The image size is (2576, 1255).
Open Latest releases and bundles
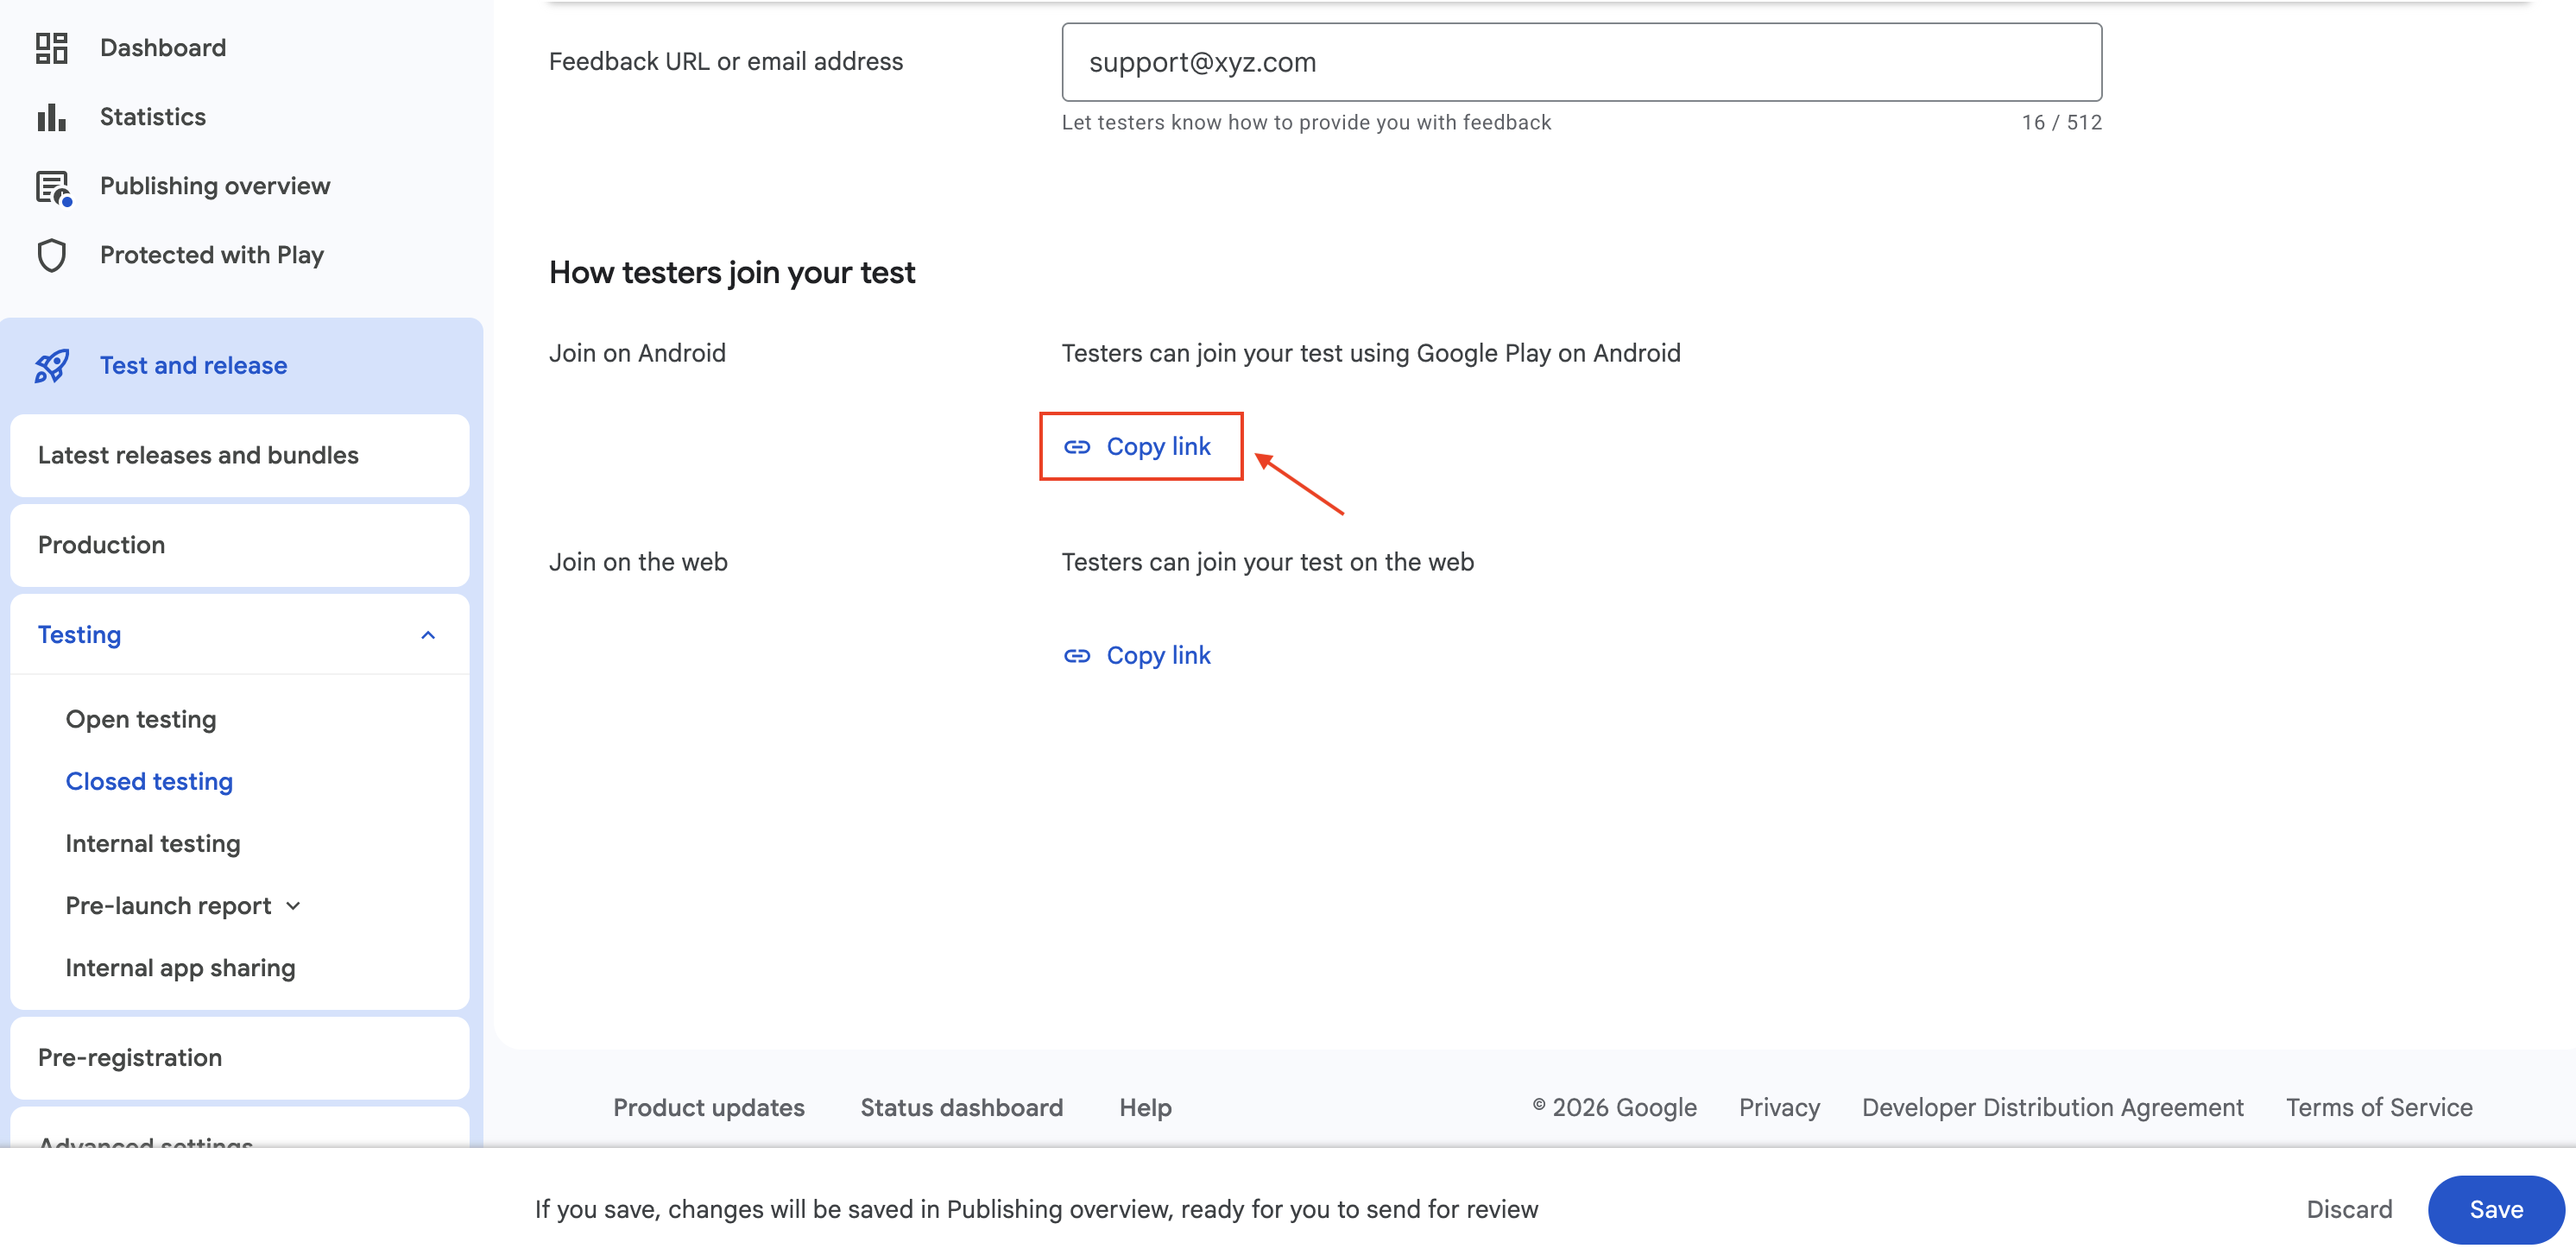click(239, 456)
